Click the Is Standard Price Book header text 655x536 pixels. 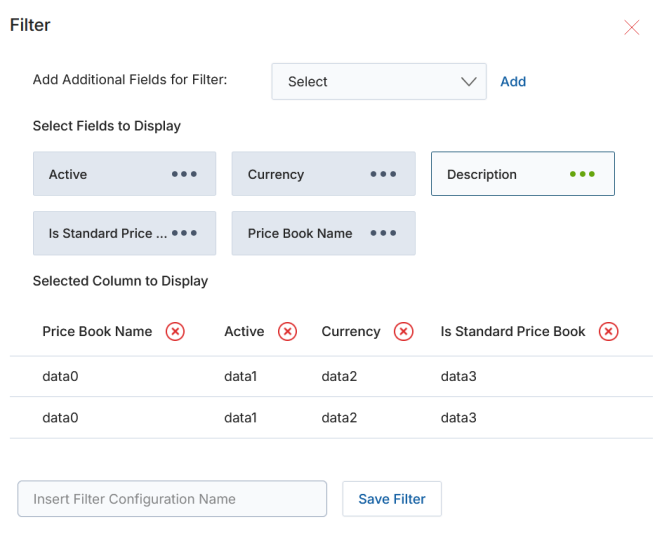click(513, 331)
